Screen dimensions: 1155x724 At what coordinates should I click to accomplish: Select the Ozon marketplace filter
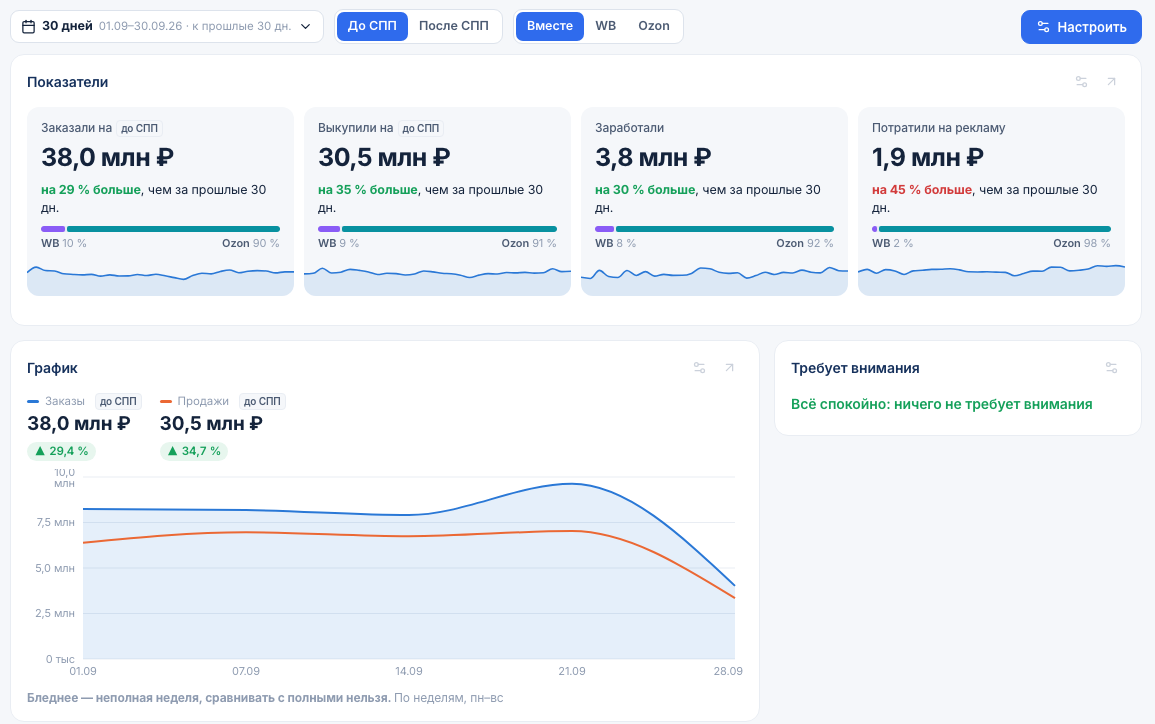click(x=654, y=26)
